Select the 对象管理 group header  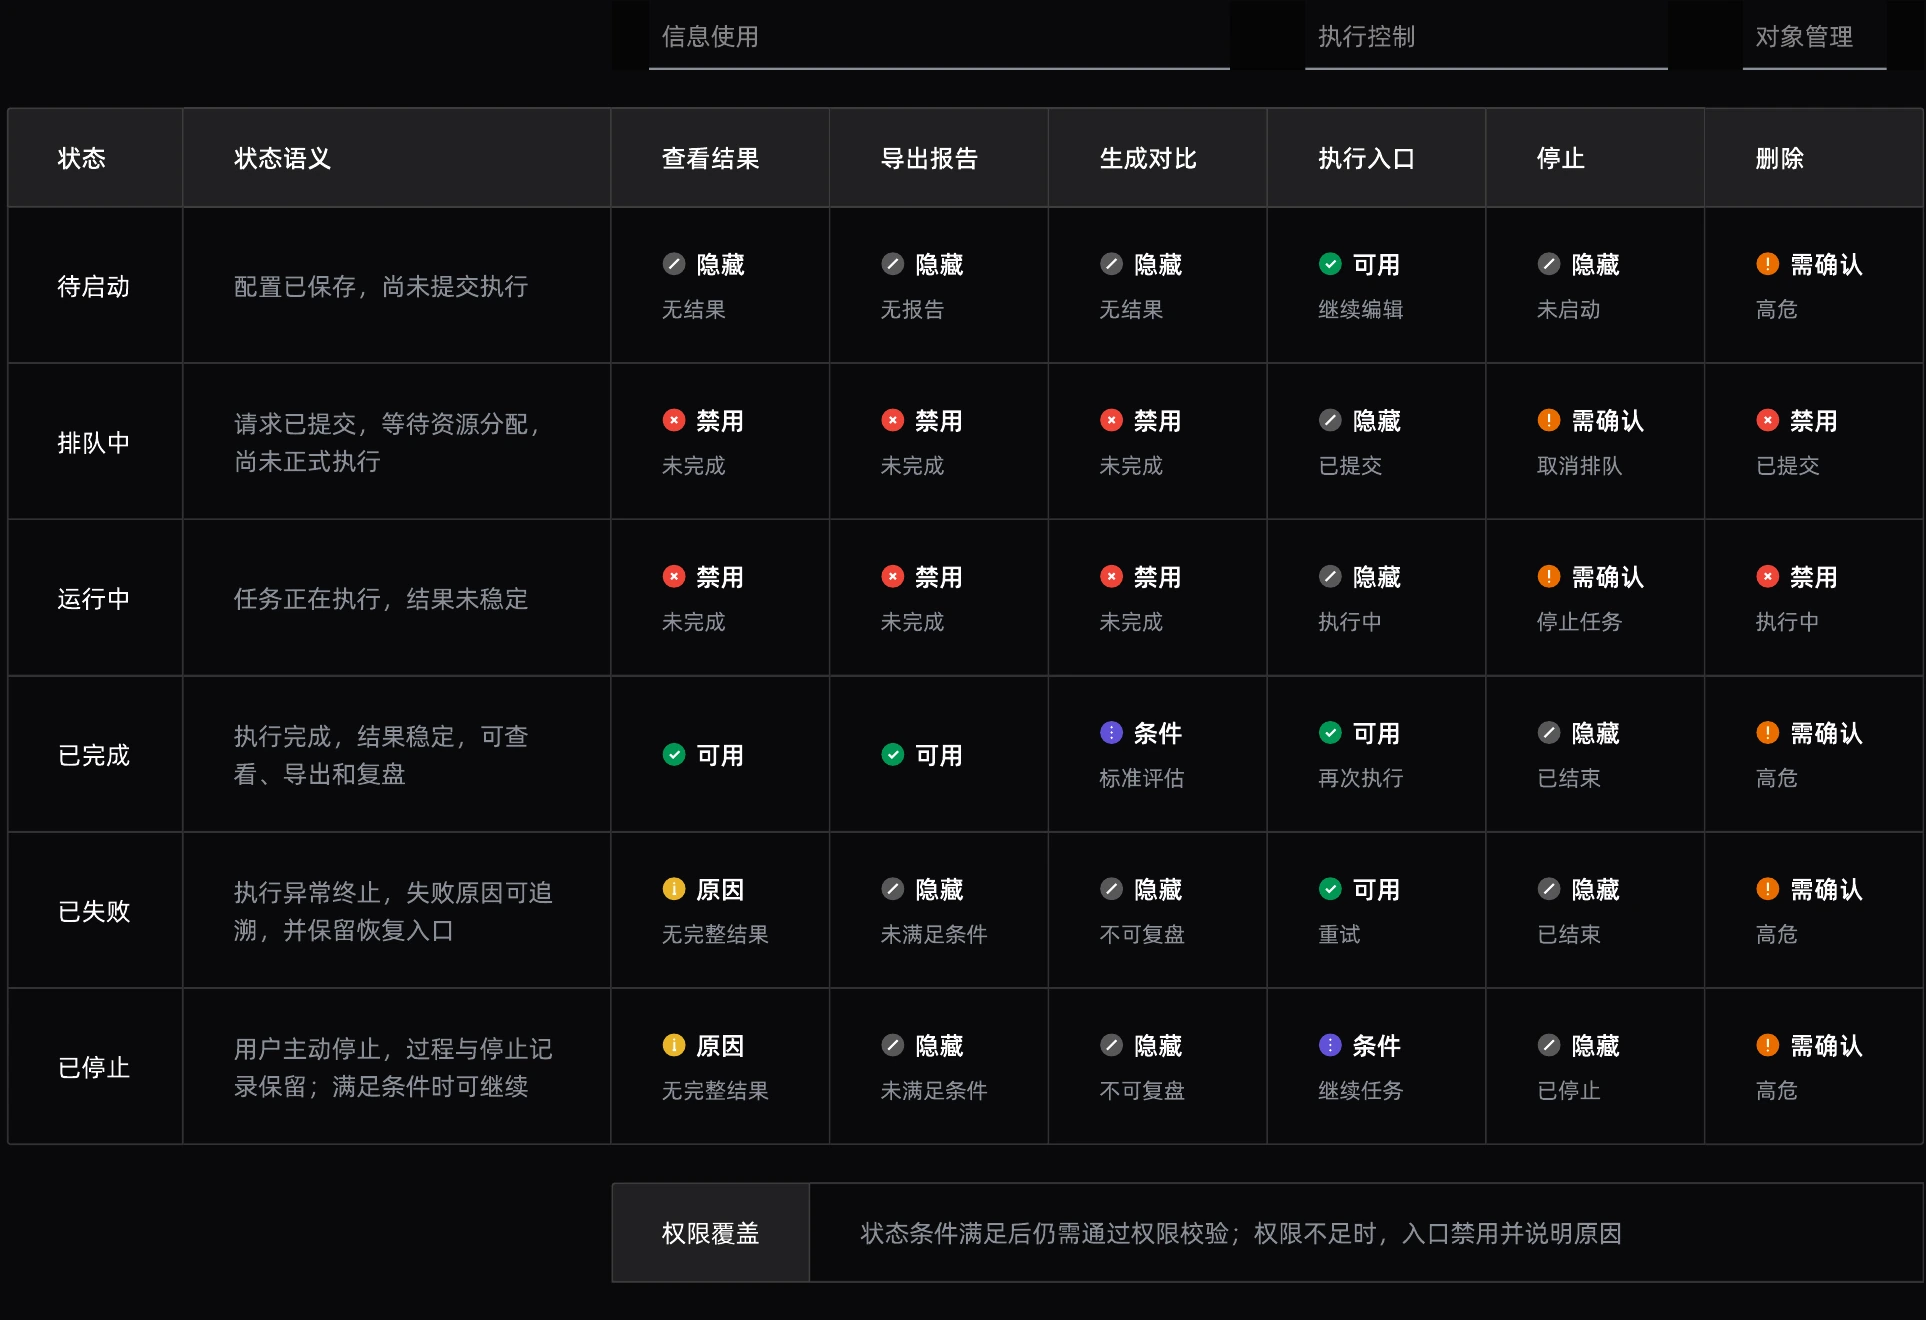pos(1814,36)
